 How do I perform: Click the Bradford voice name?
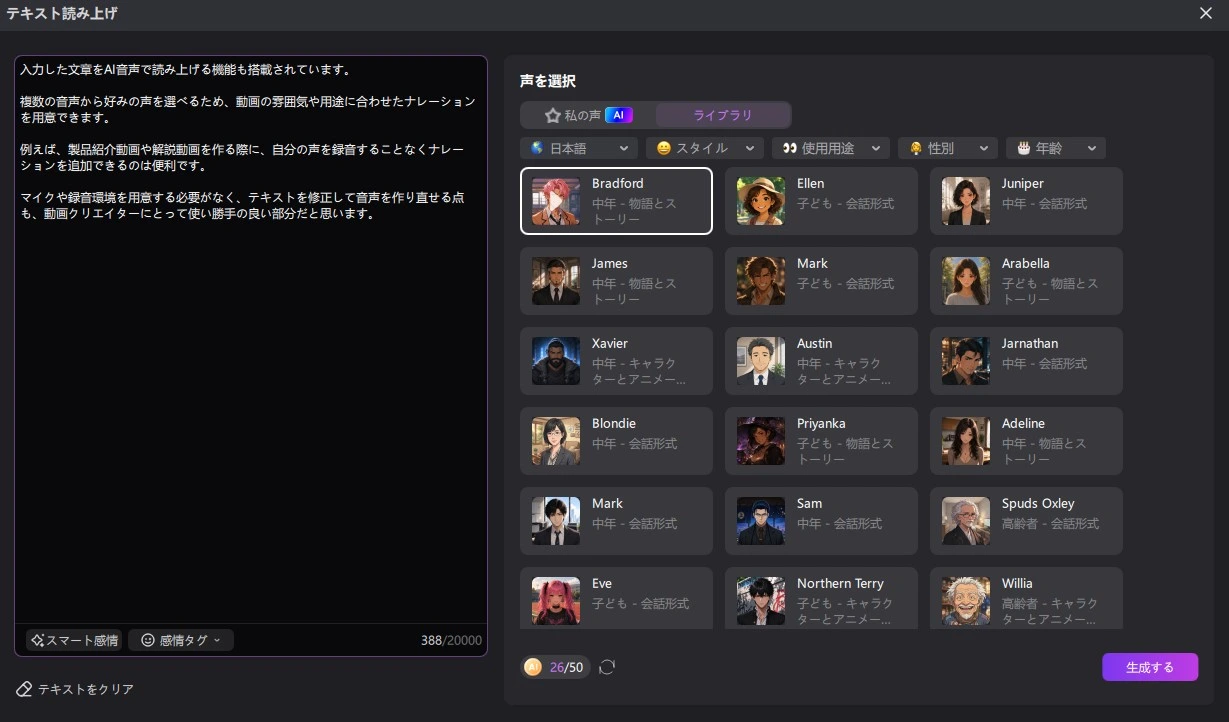coord(618,184)
